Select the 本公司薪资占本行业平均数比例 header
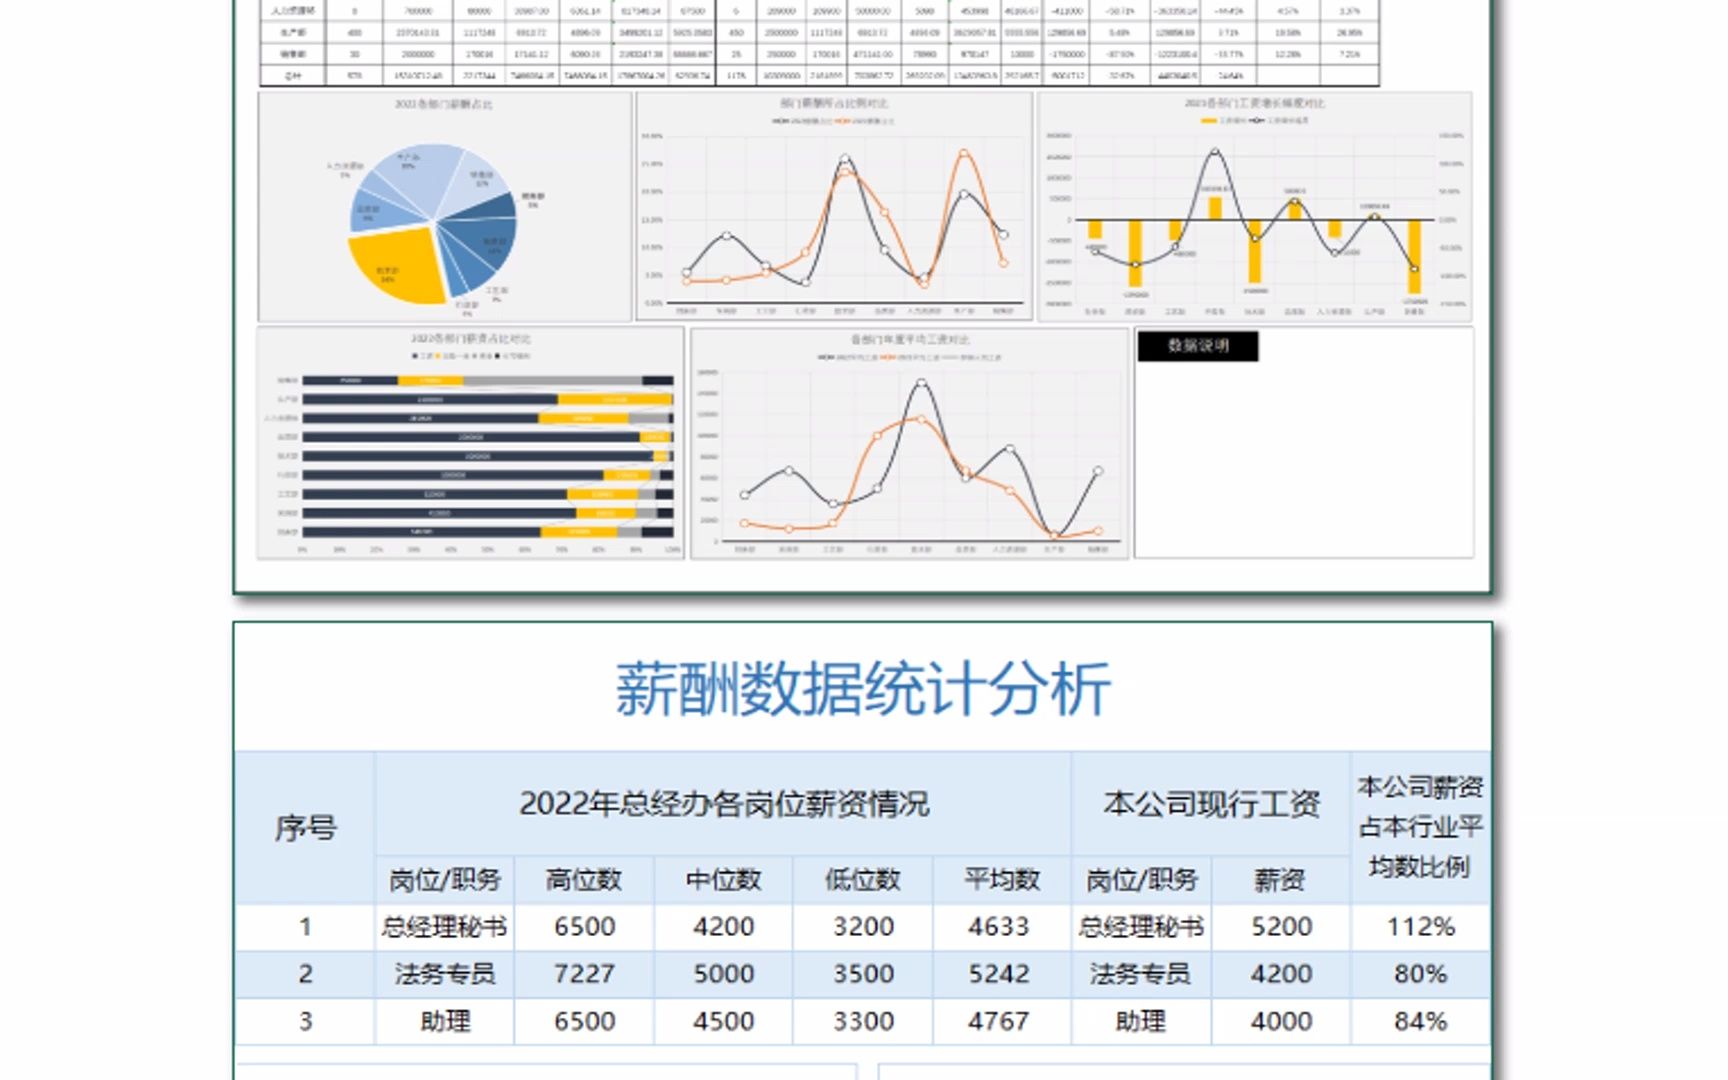 (1420, 828)
